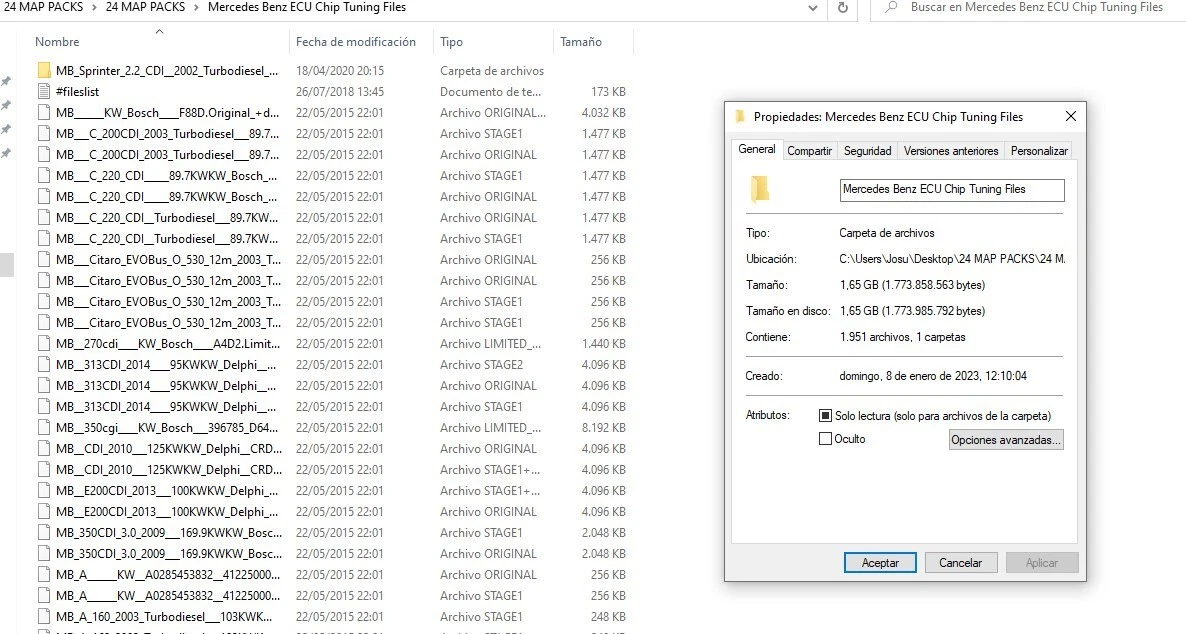The height and width of the screenshot is (634, 1186).
Task: Click Carpeta de archivos type cell in list
Action: click(492, 70)
